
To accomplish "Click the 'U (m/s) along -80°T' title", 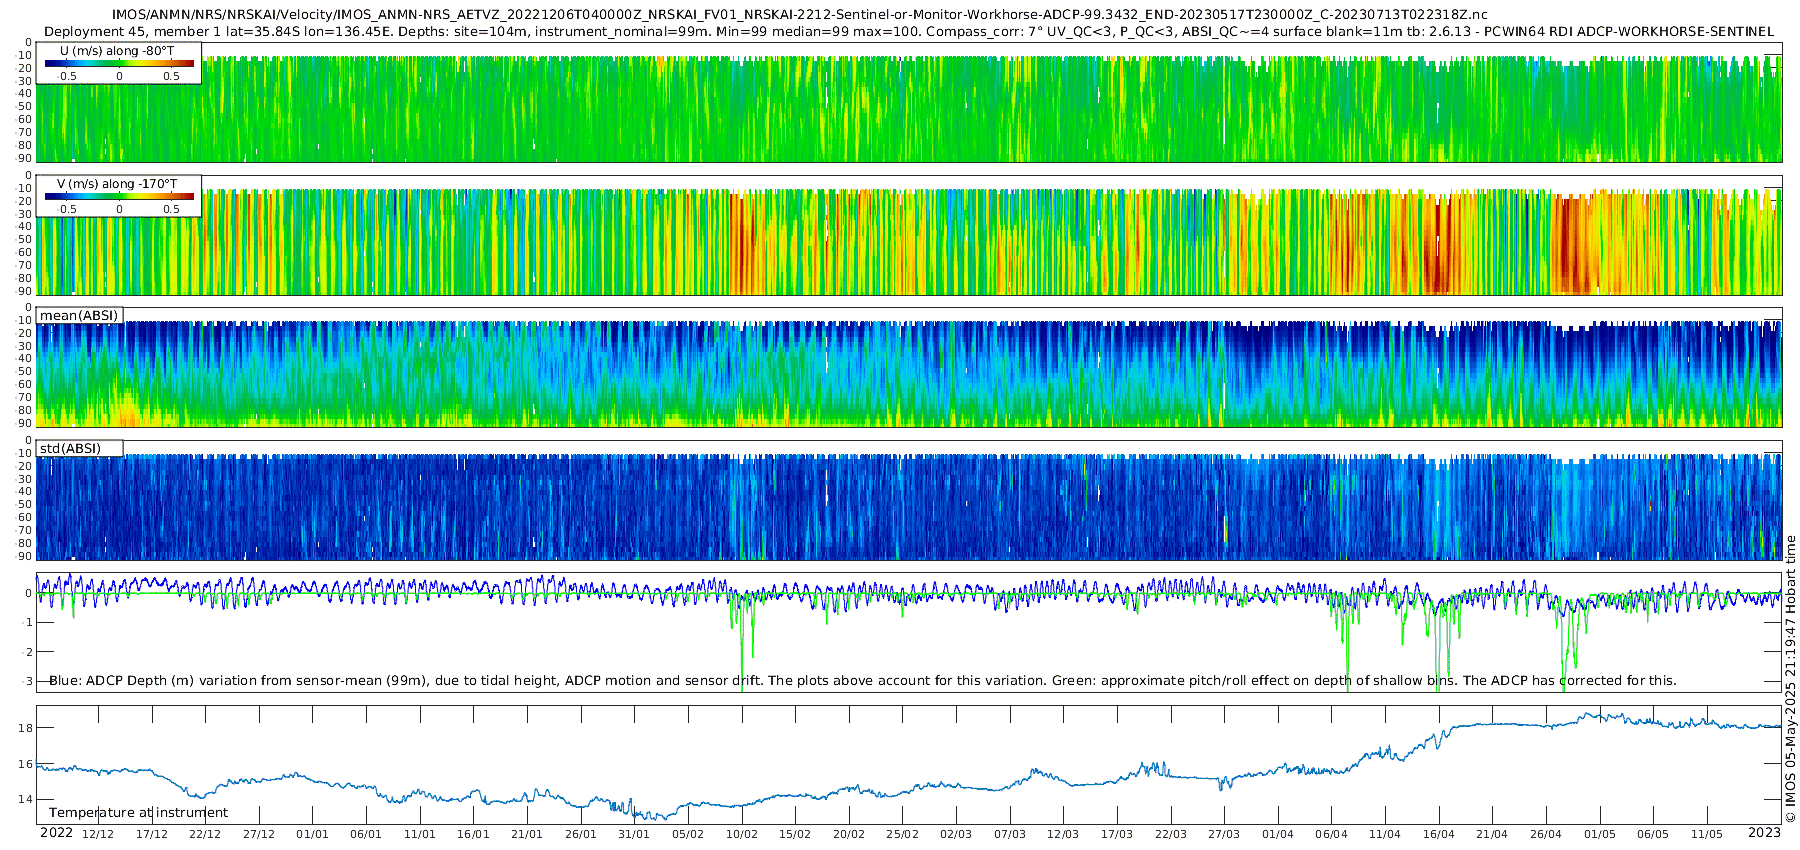I will (x=117, y=50).
